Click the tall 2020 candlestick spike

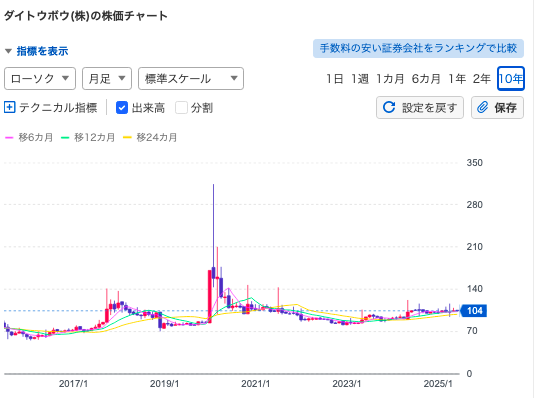pos(214,232)
